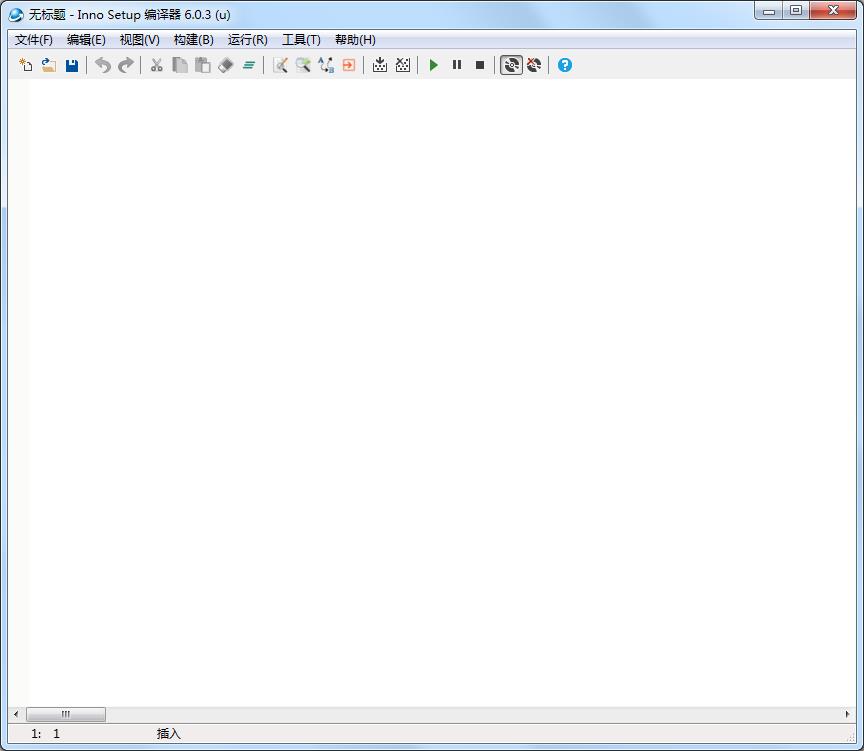Click the green select-all lines icon
This screenshot has width=864, height=751.
click(249, 65)
